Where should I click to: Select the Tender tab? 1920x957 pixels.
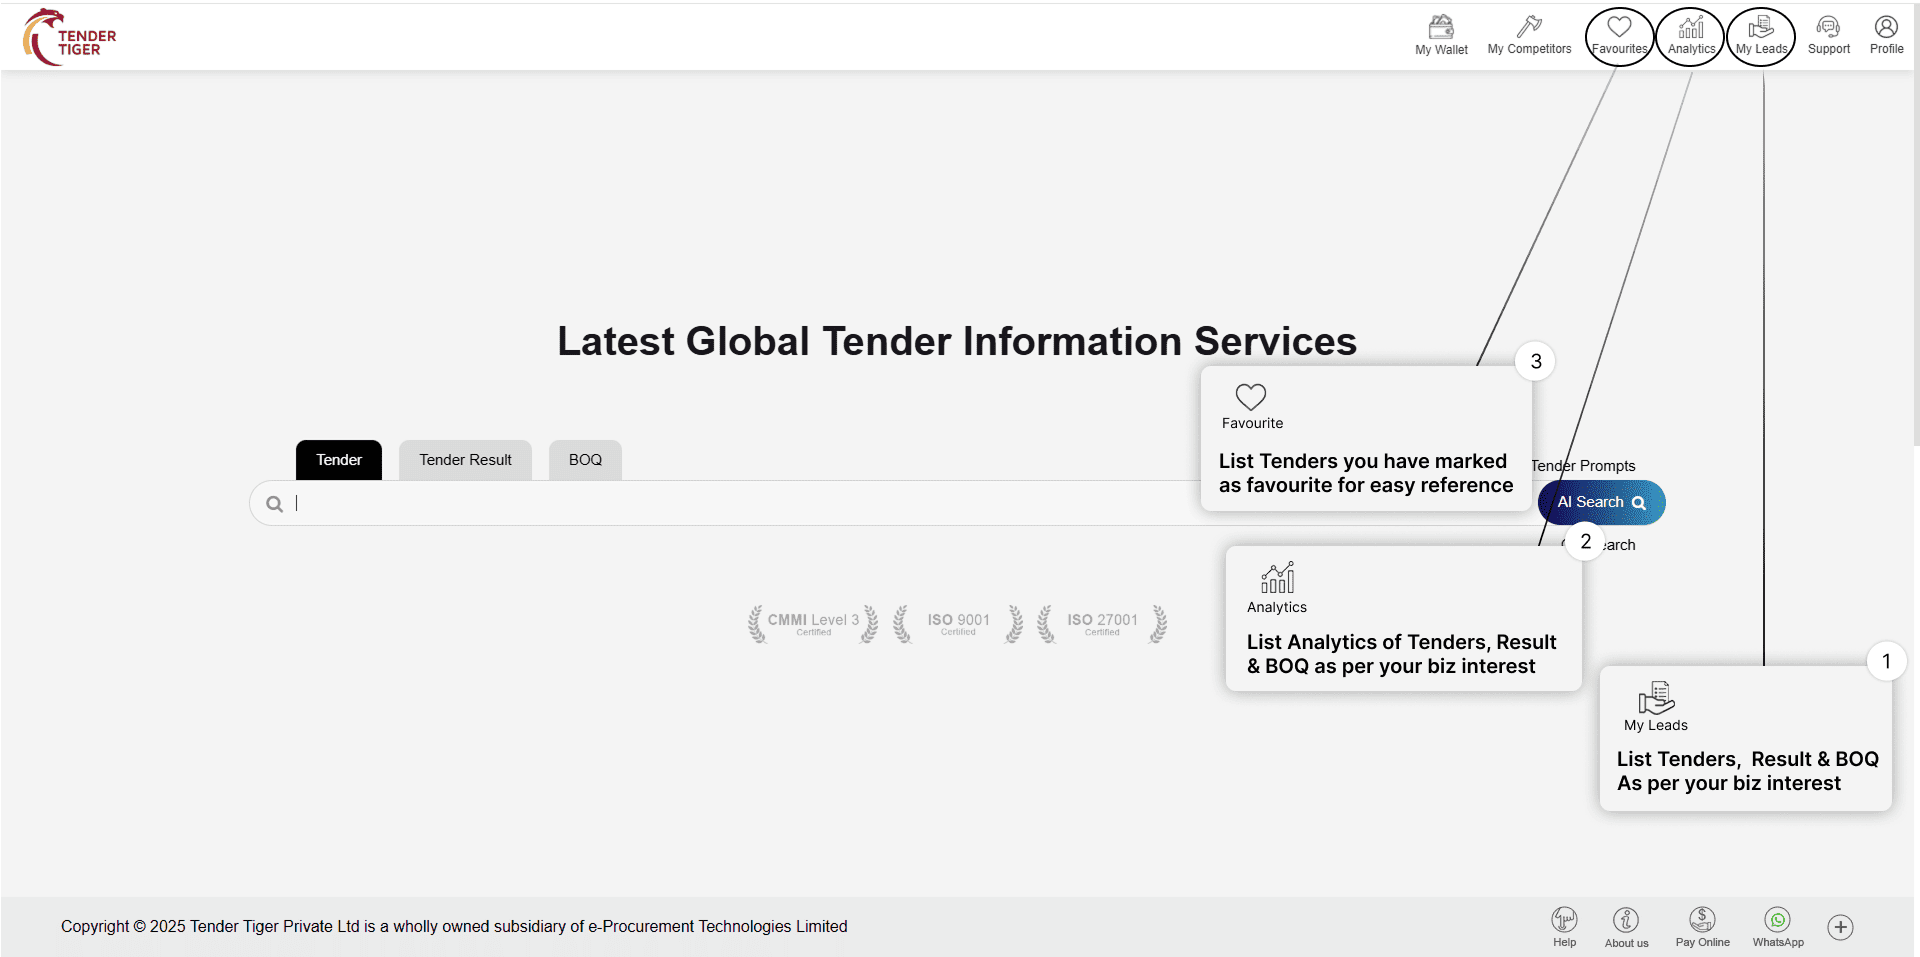point(339,460)
